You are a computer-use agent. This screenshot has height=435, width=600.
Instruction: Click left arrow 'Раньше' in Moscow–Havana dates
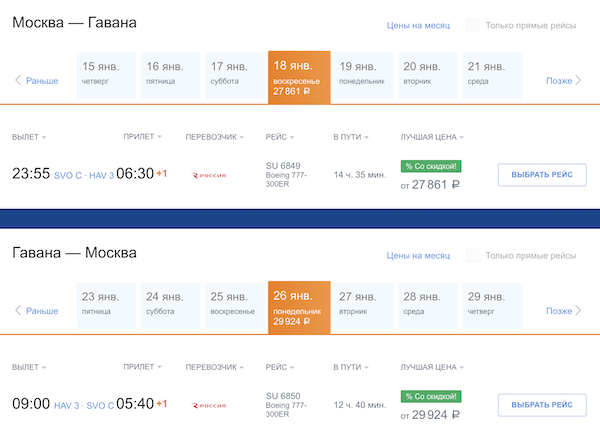pos(36,81)
